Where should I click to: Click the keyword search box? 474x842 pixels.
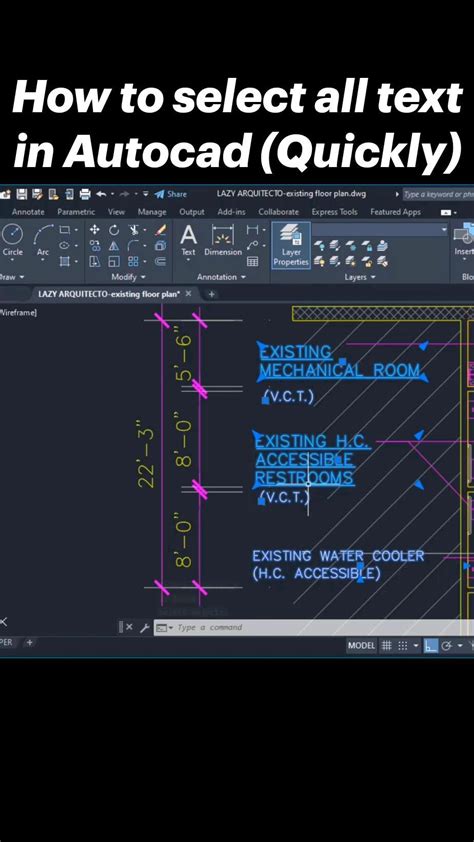point(437,194)
